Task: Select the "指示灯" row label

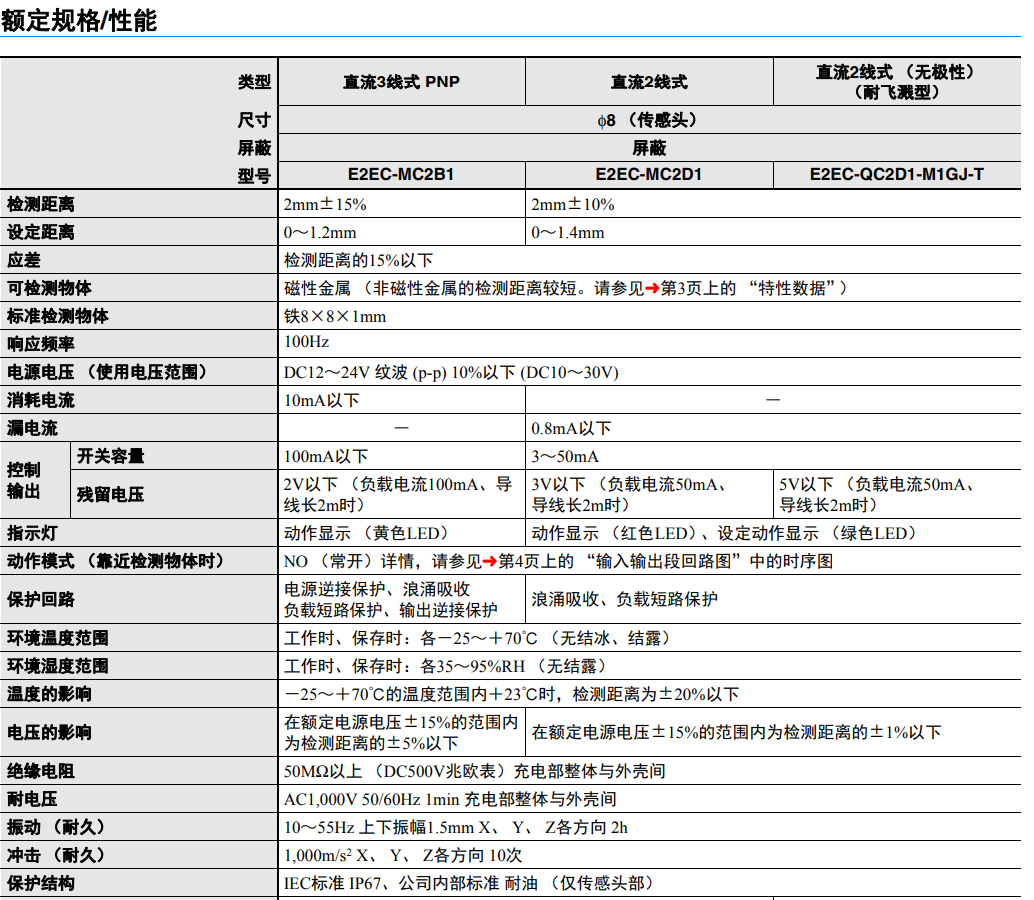Action: point(32,533)
